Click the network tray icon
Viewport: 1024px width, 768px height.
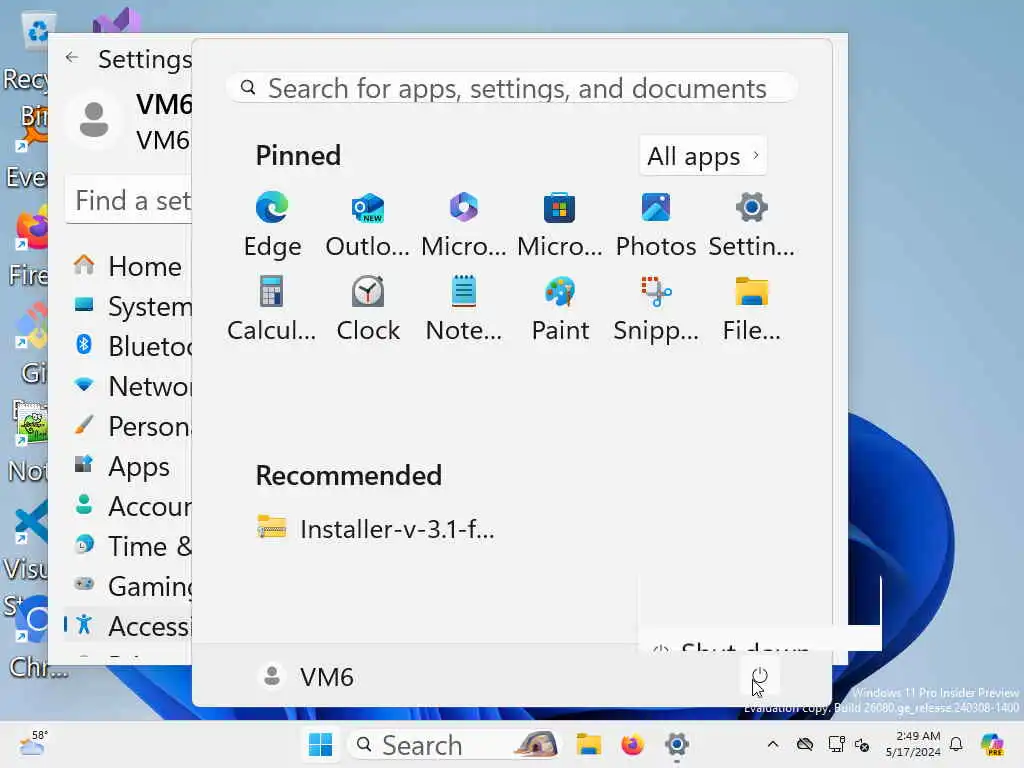click(x=836, y=744)
